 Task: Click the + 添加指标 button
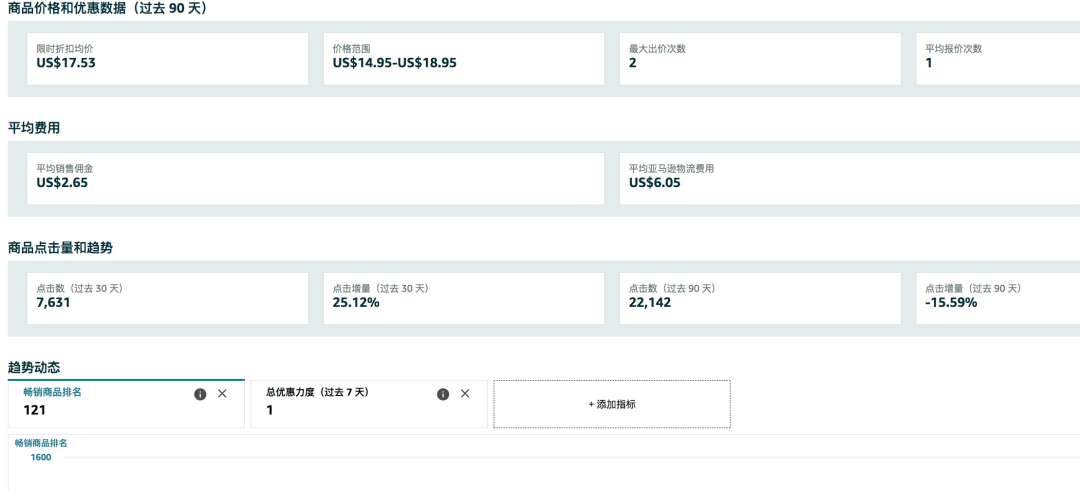612,404
